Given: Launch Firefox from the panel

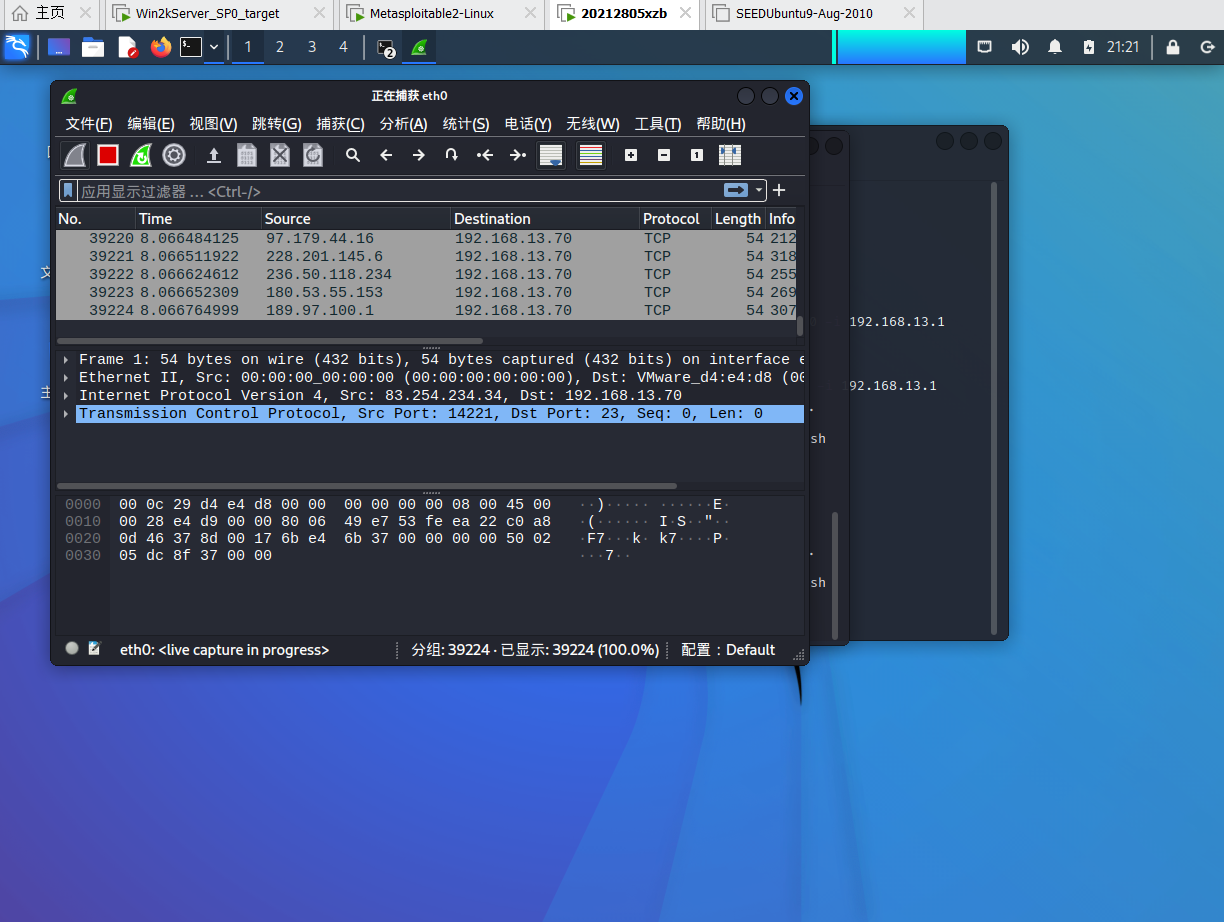Looking at the screenshot, I should (x=161, y=47).
